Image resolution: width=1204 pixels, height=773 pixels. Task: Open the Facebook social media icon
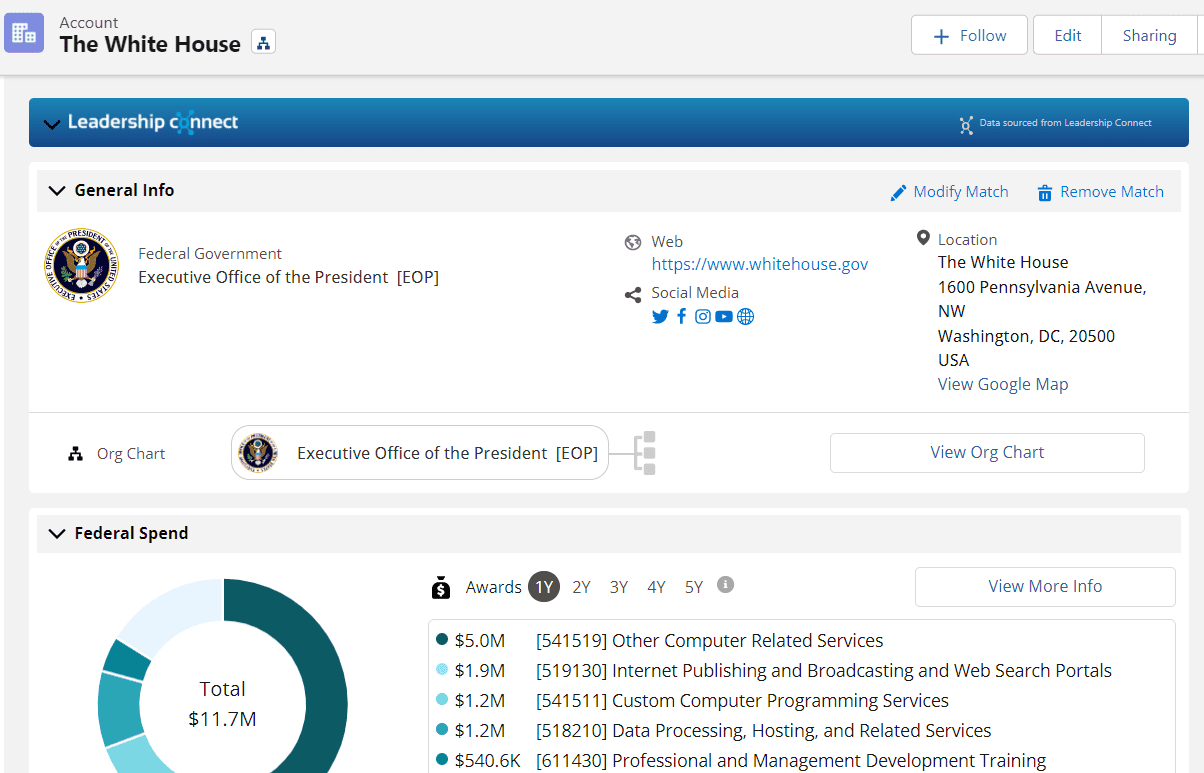(682, 317)
